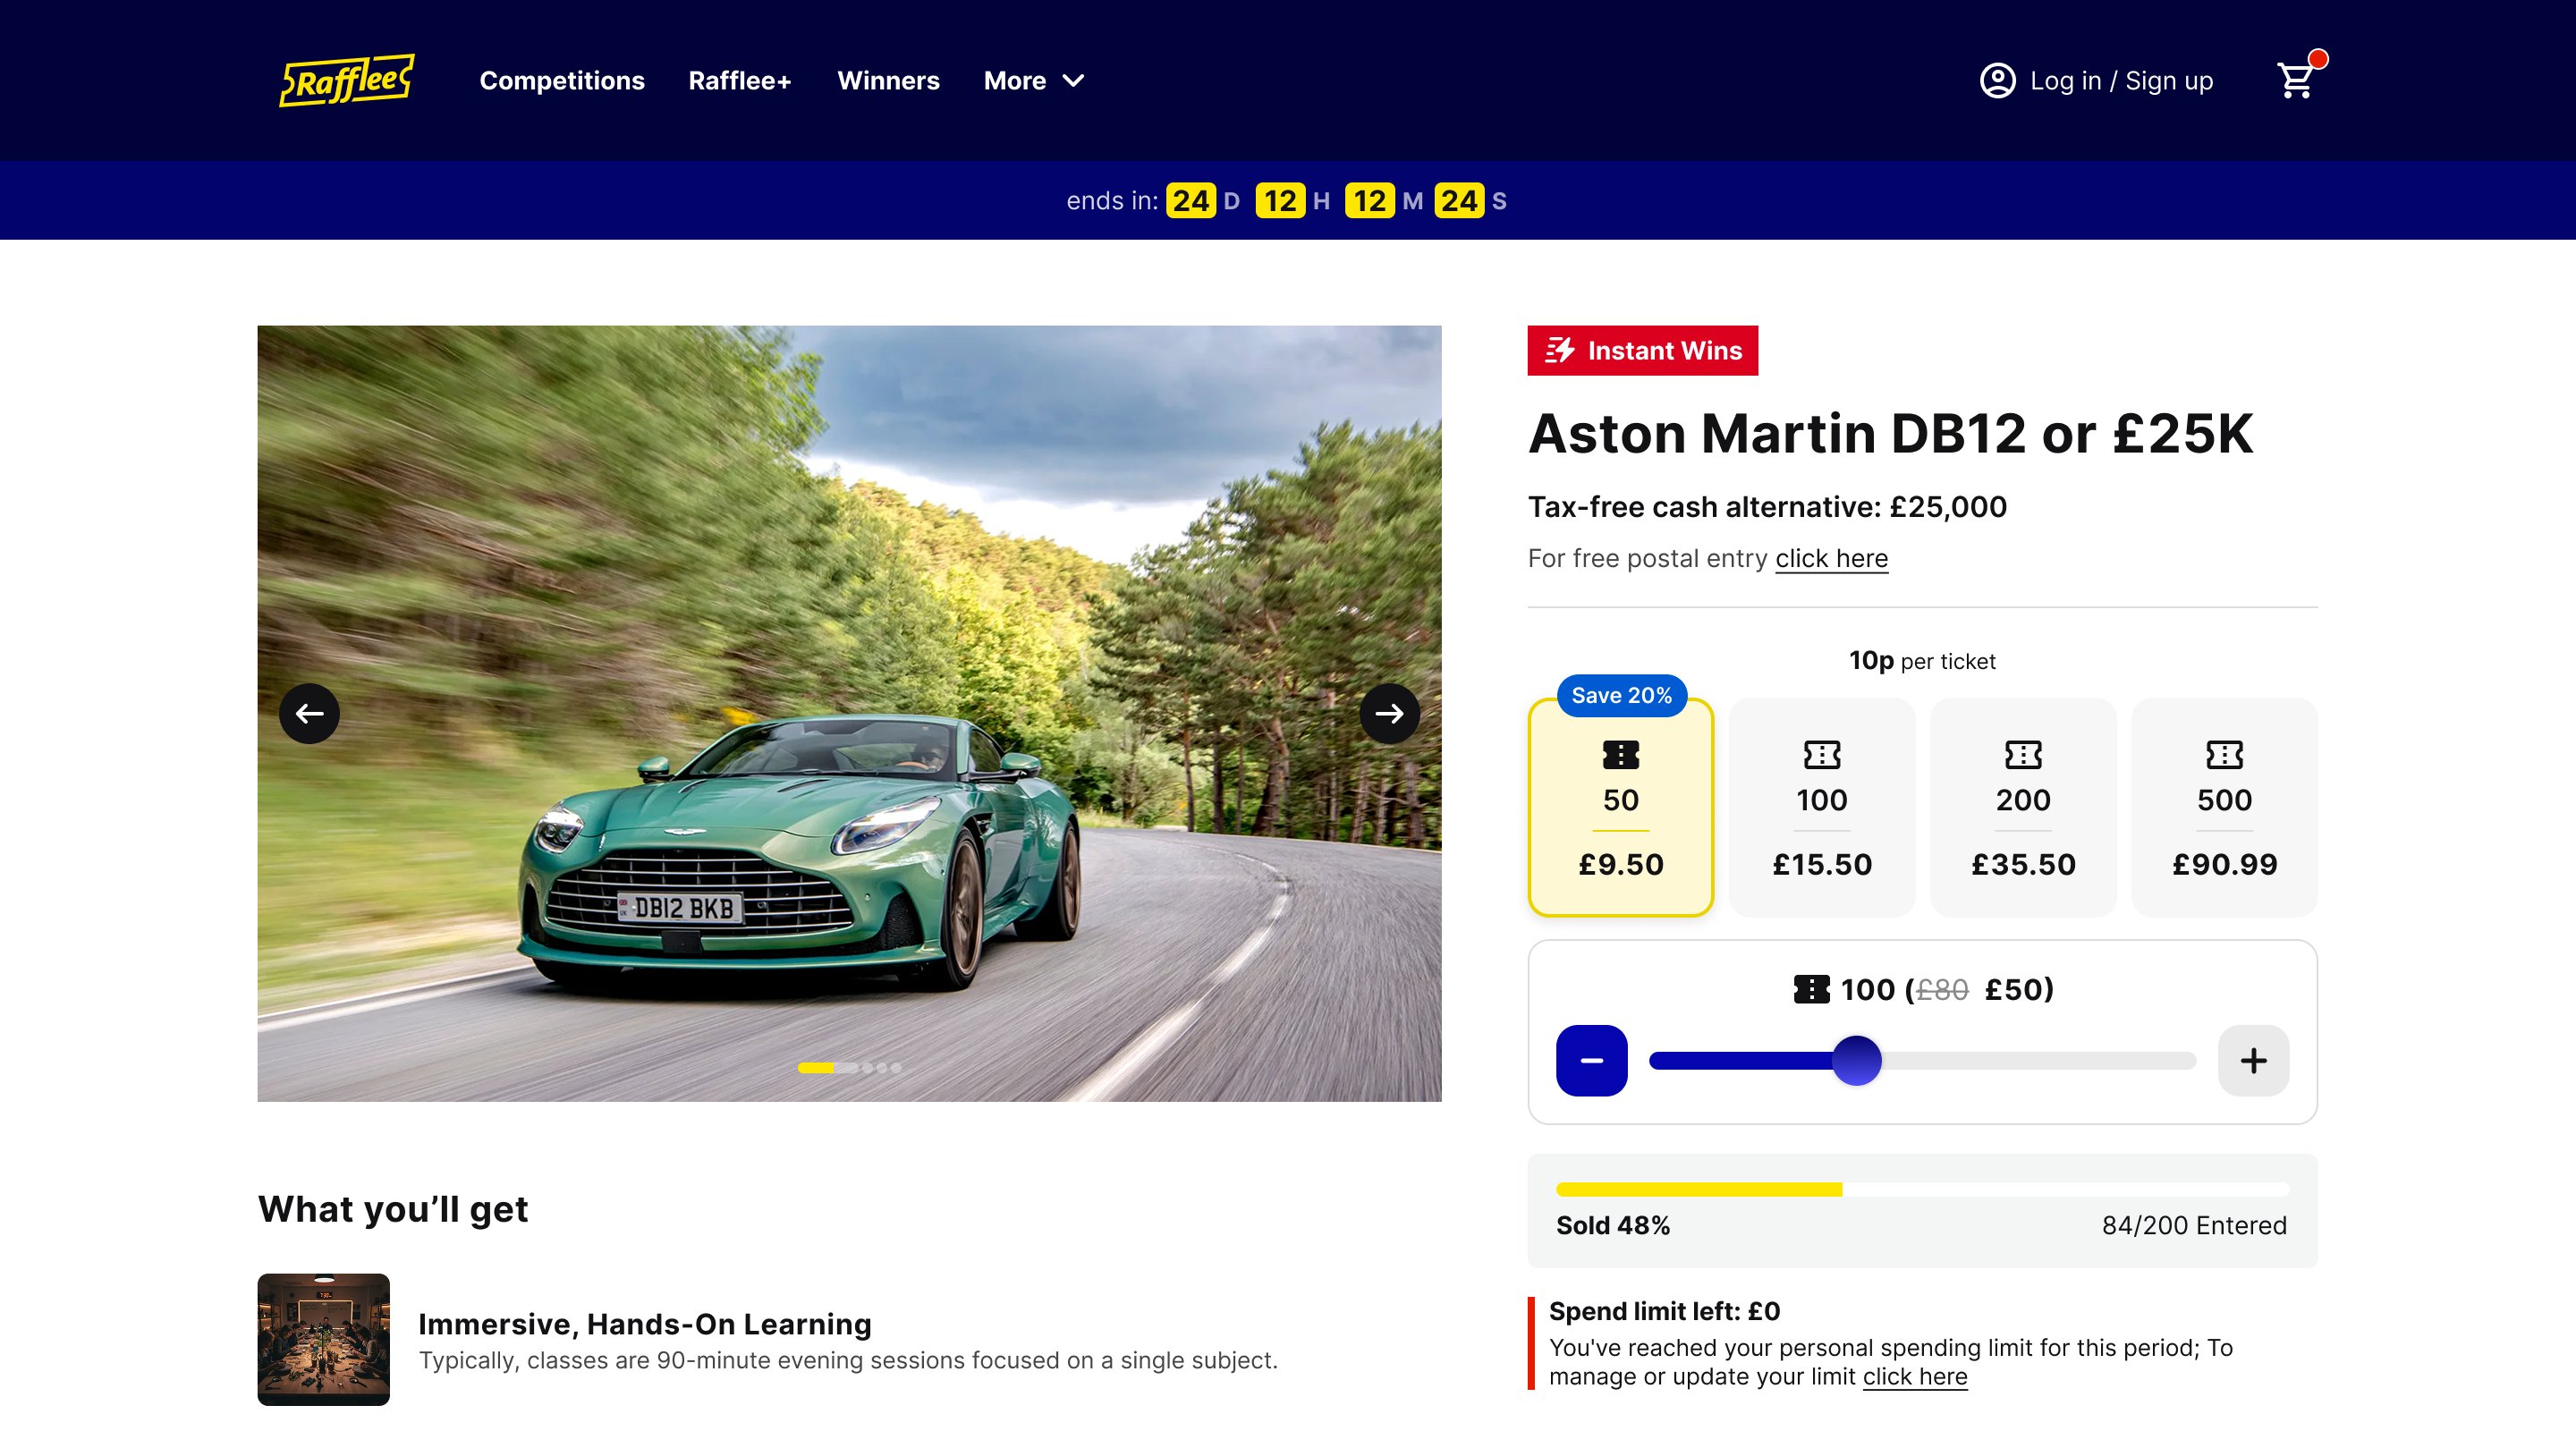Increase ticket count with plus button
2576x1431 pixels.
pyautogui.click(x=2253, y=1060)
